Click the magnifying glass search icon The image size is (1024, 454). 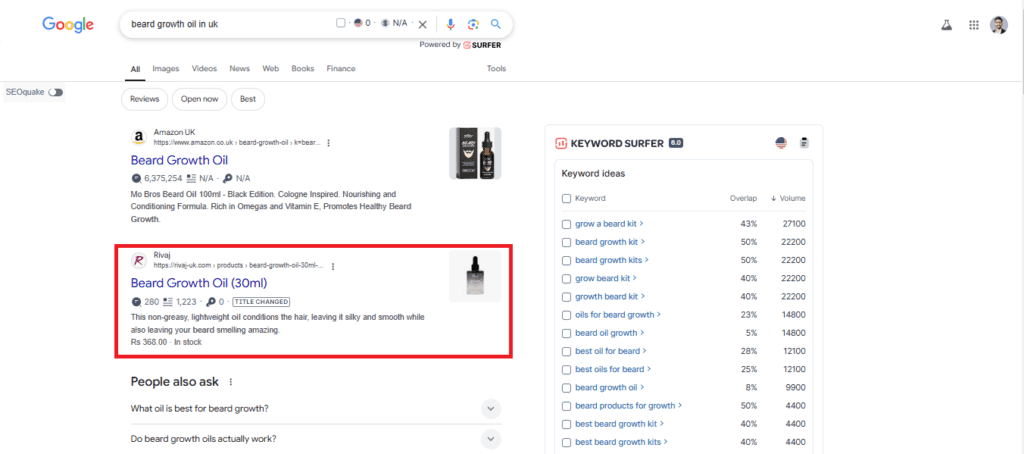tap(495, 24)
